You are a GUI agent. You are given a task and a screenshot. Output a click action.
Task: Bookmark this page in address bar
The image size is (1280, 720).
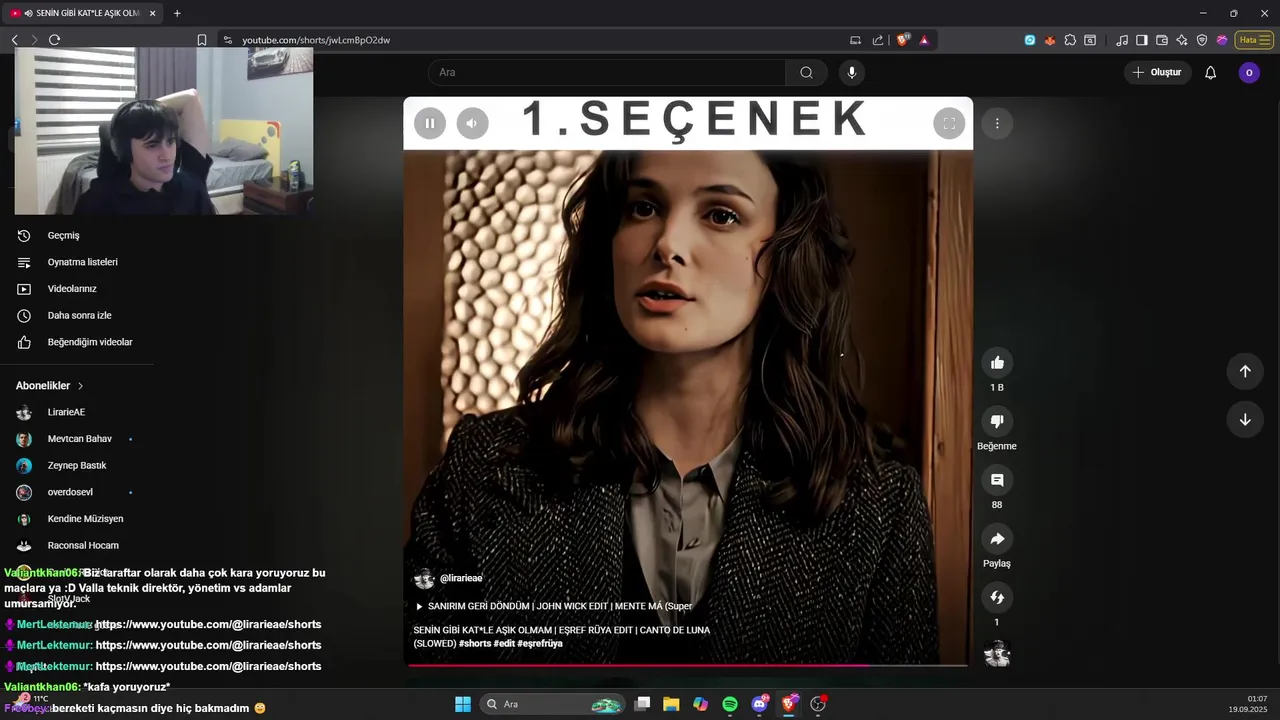202,40
